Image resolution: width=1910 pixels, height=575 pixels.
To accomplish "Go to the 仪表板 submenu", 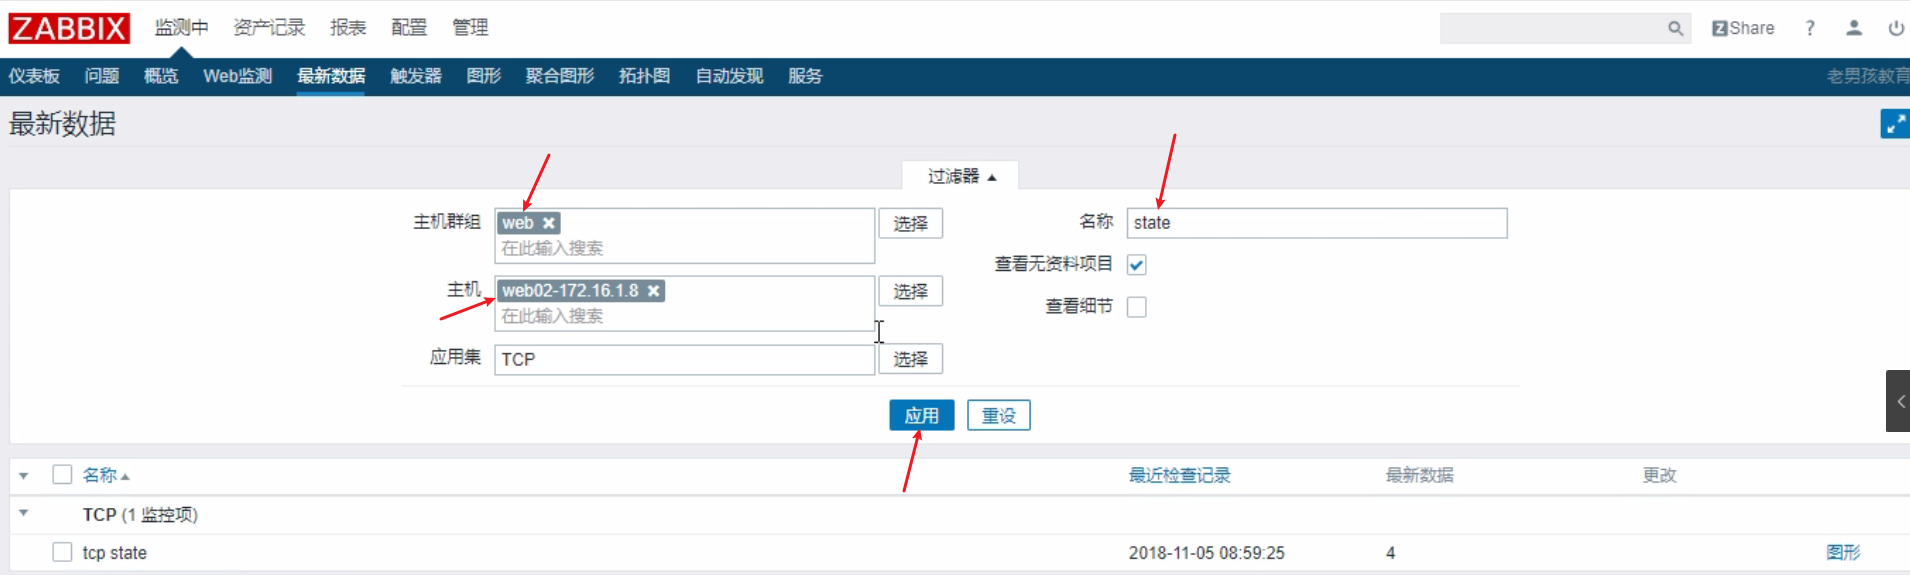I will pos(34,76).
